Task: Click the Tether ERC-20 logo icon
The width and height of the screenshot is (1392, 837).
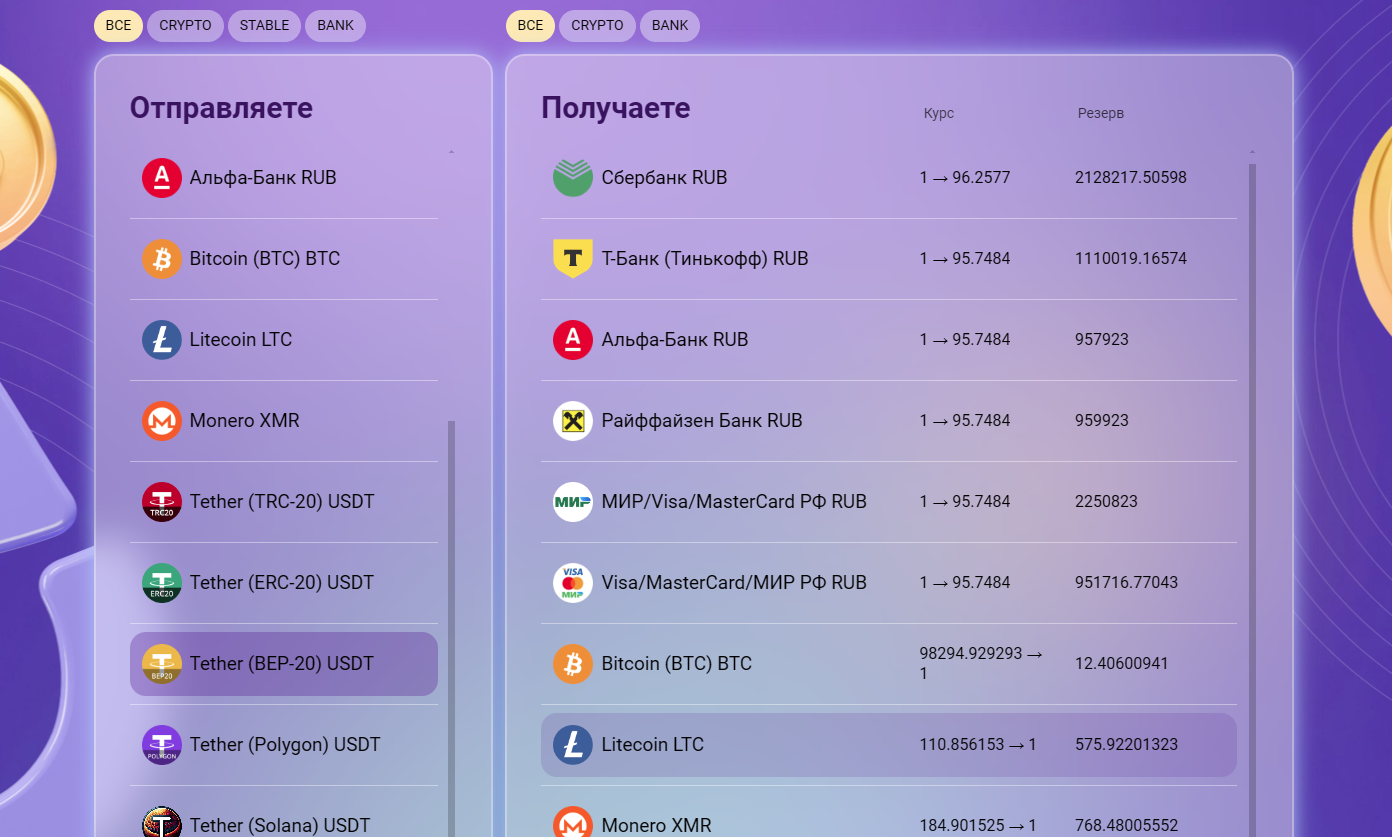Action: coord(161,583)
